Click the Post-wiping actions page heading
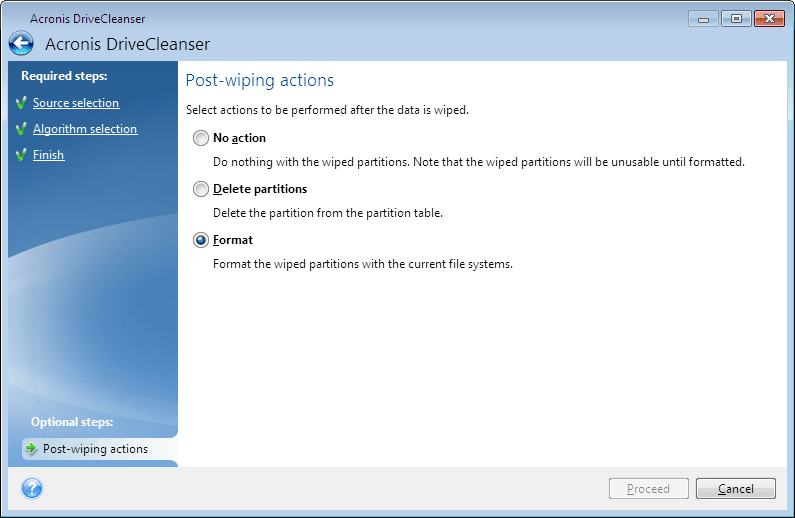This screenshot has height=518, width=795. coord(260,80)
